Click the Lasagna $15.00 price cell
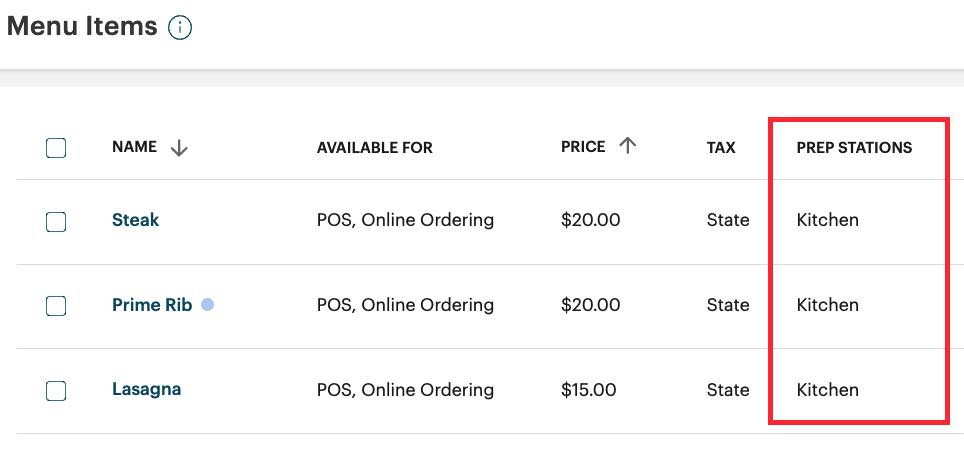964x453 pixels. click(588, 390)
